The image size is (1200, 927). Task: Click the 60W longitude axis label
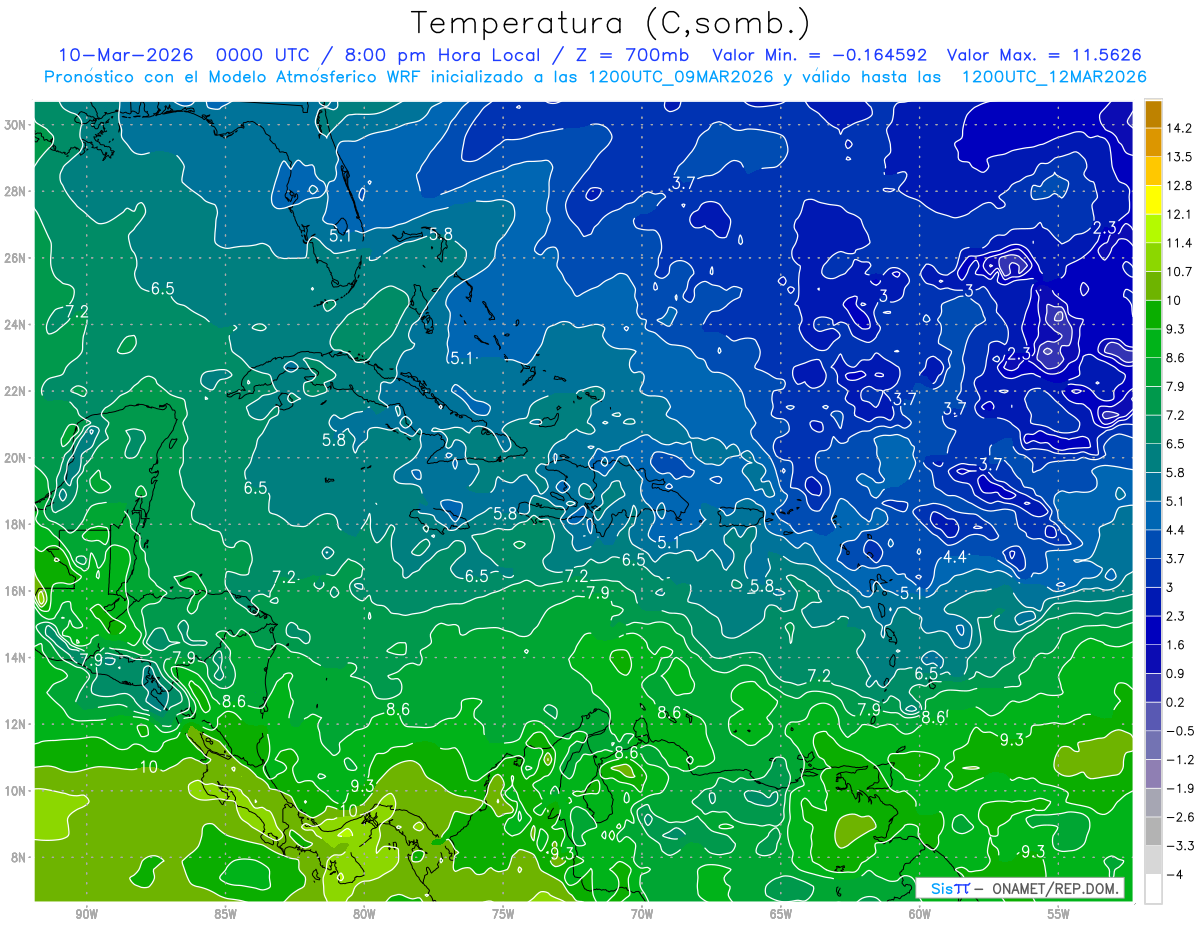tap(920, 914)
